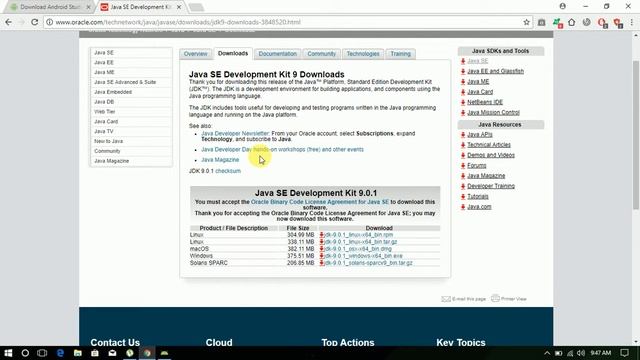
Task: Download jdk-9.0.1 windows-x64 exe file
Action: click(x=364, y=256)
